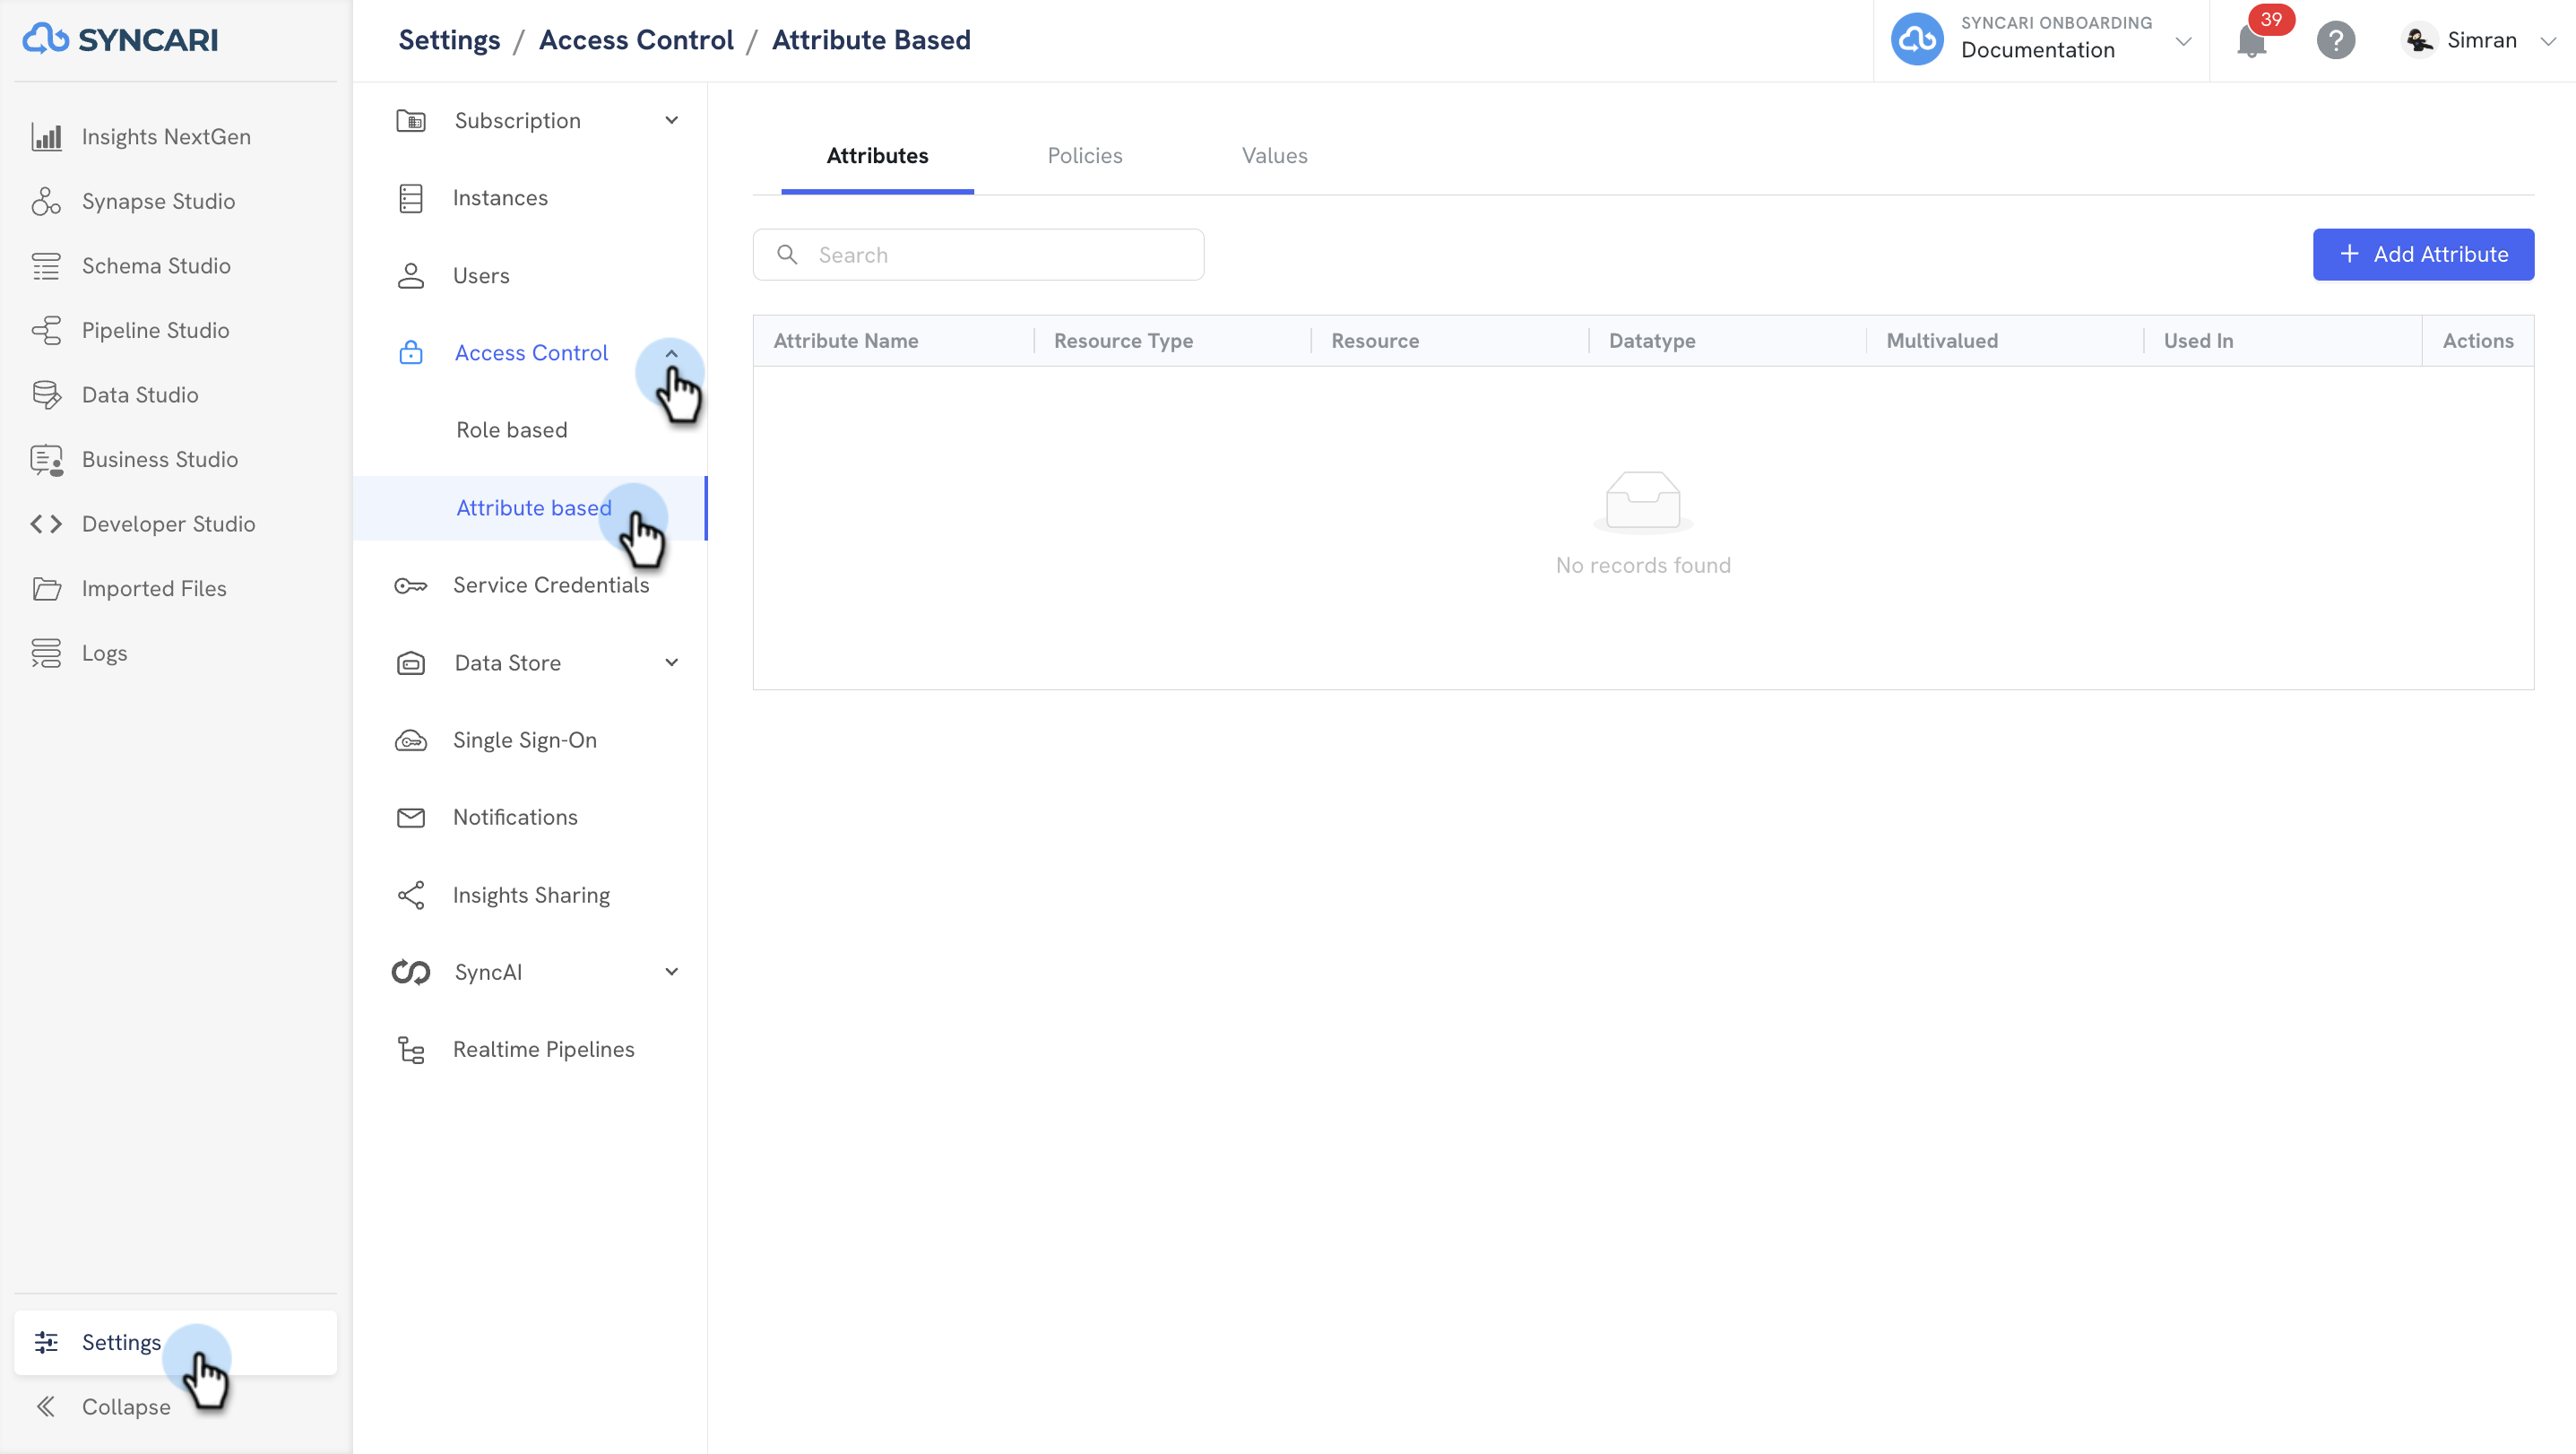Go to Access Control breadcrumb link

click(x=636, y=40)
